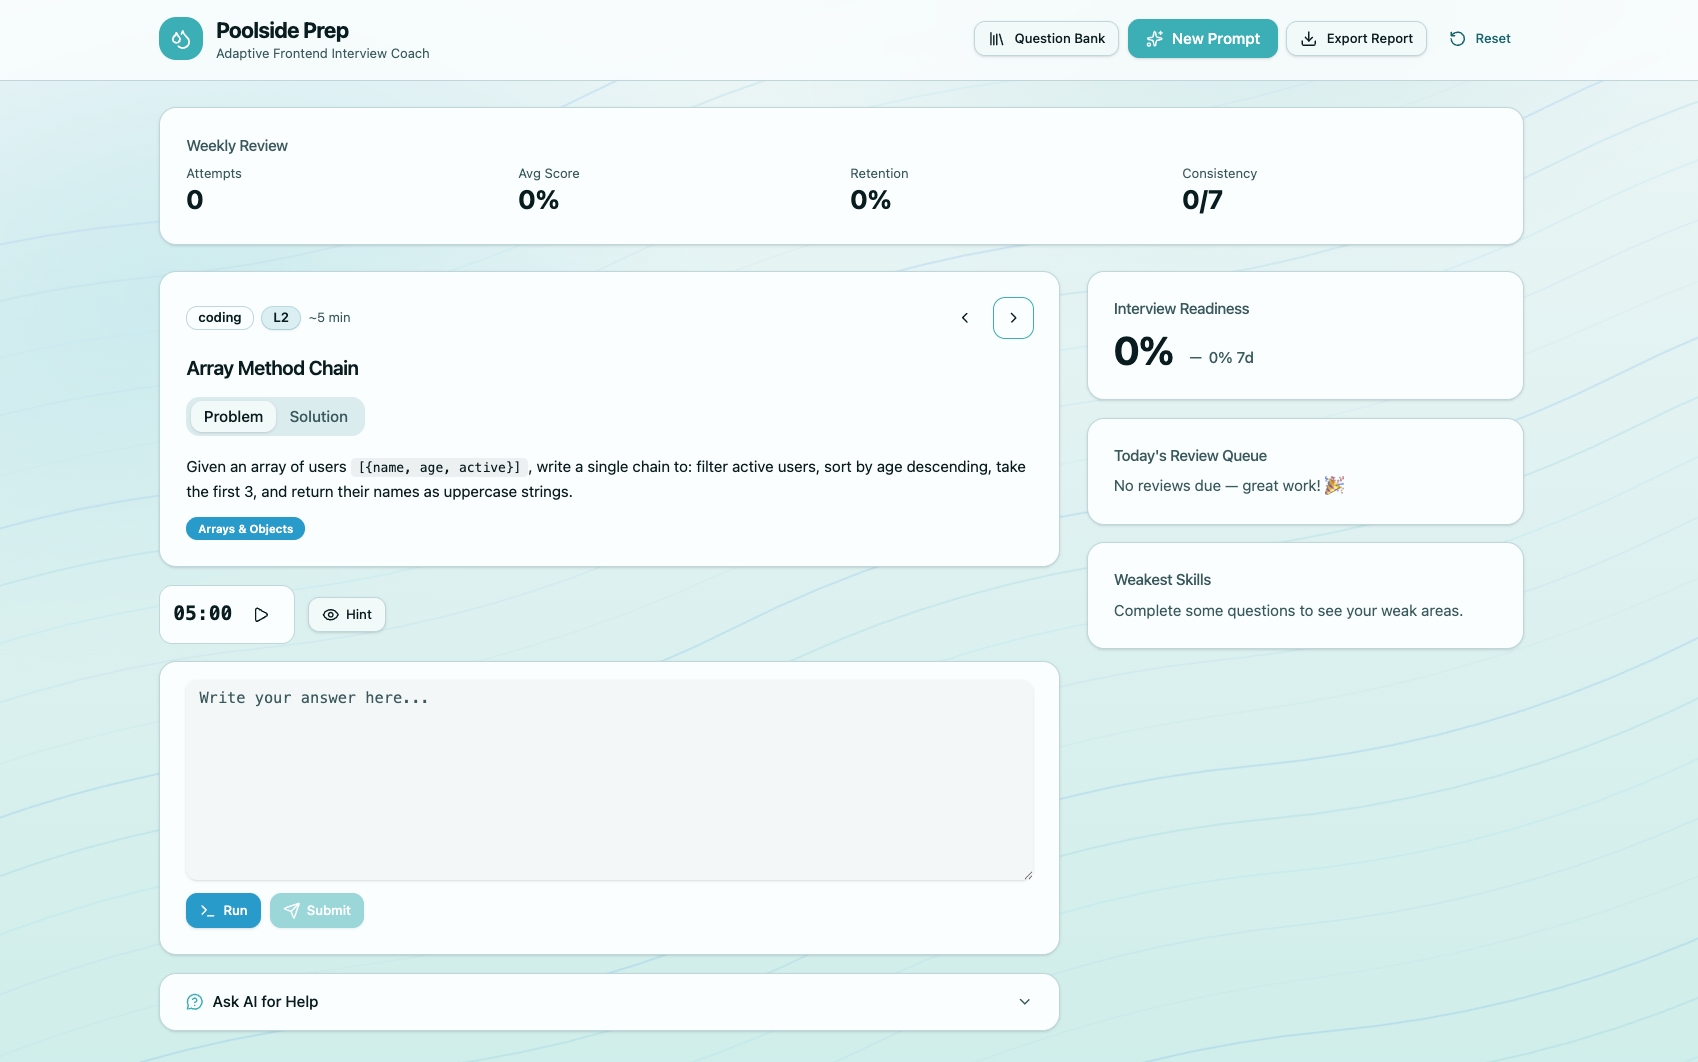
Task: Click the Weekly Review heading
Action: pos(237,146)
